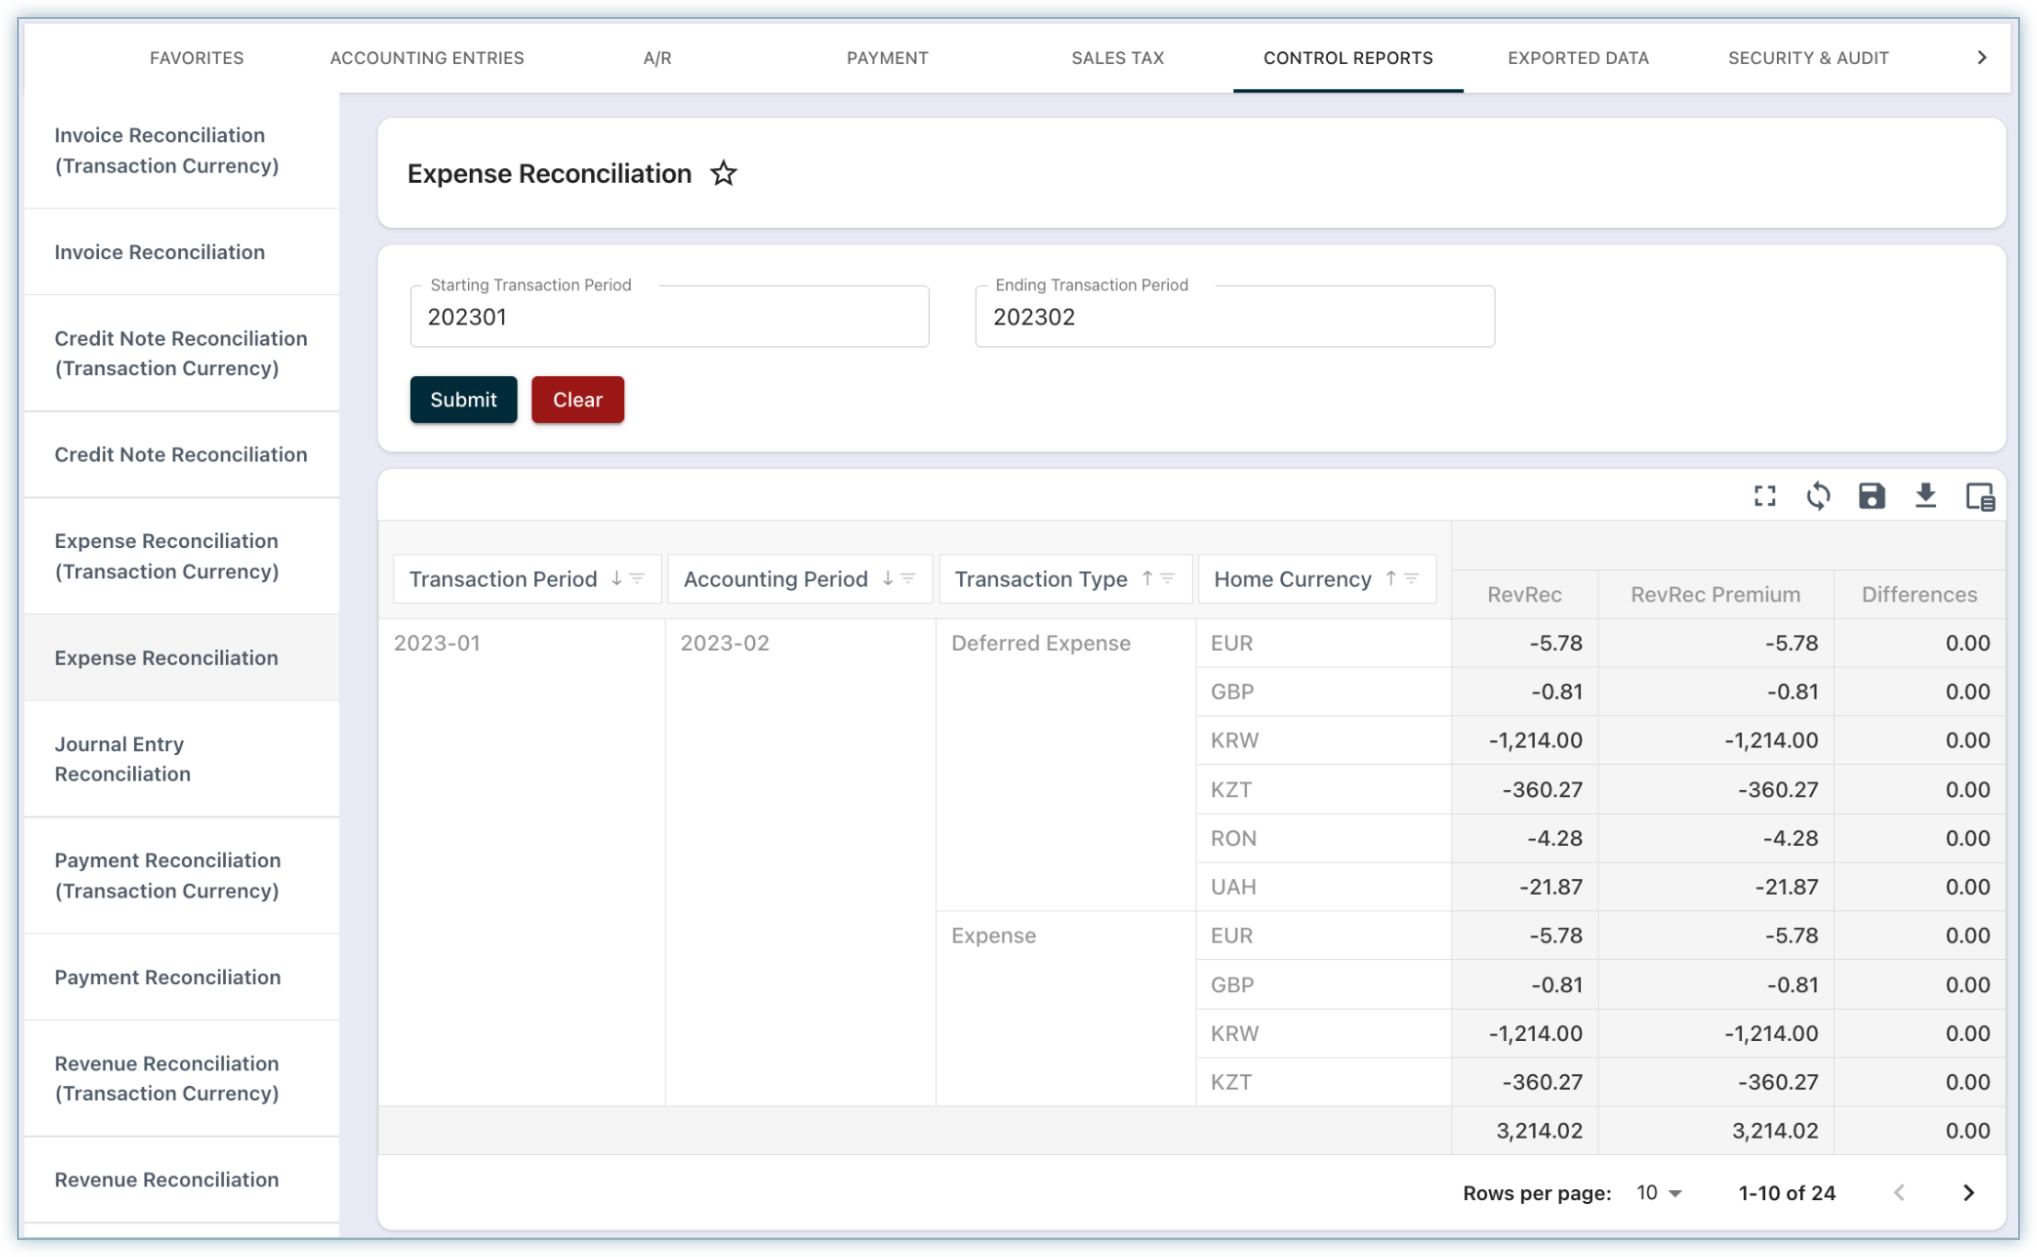This screenshot has width=2037, height=1257.
Task: Click the red Clear button
Action: coord(577,400)
